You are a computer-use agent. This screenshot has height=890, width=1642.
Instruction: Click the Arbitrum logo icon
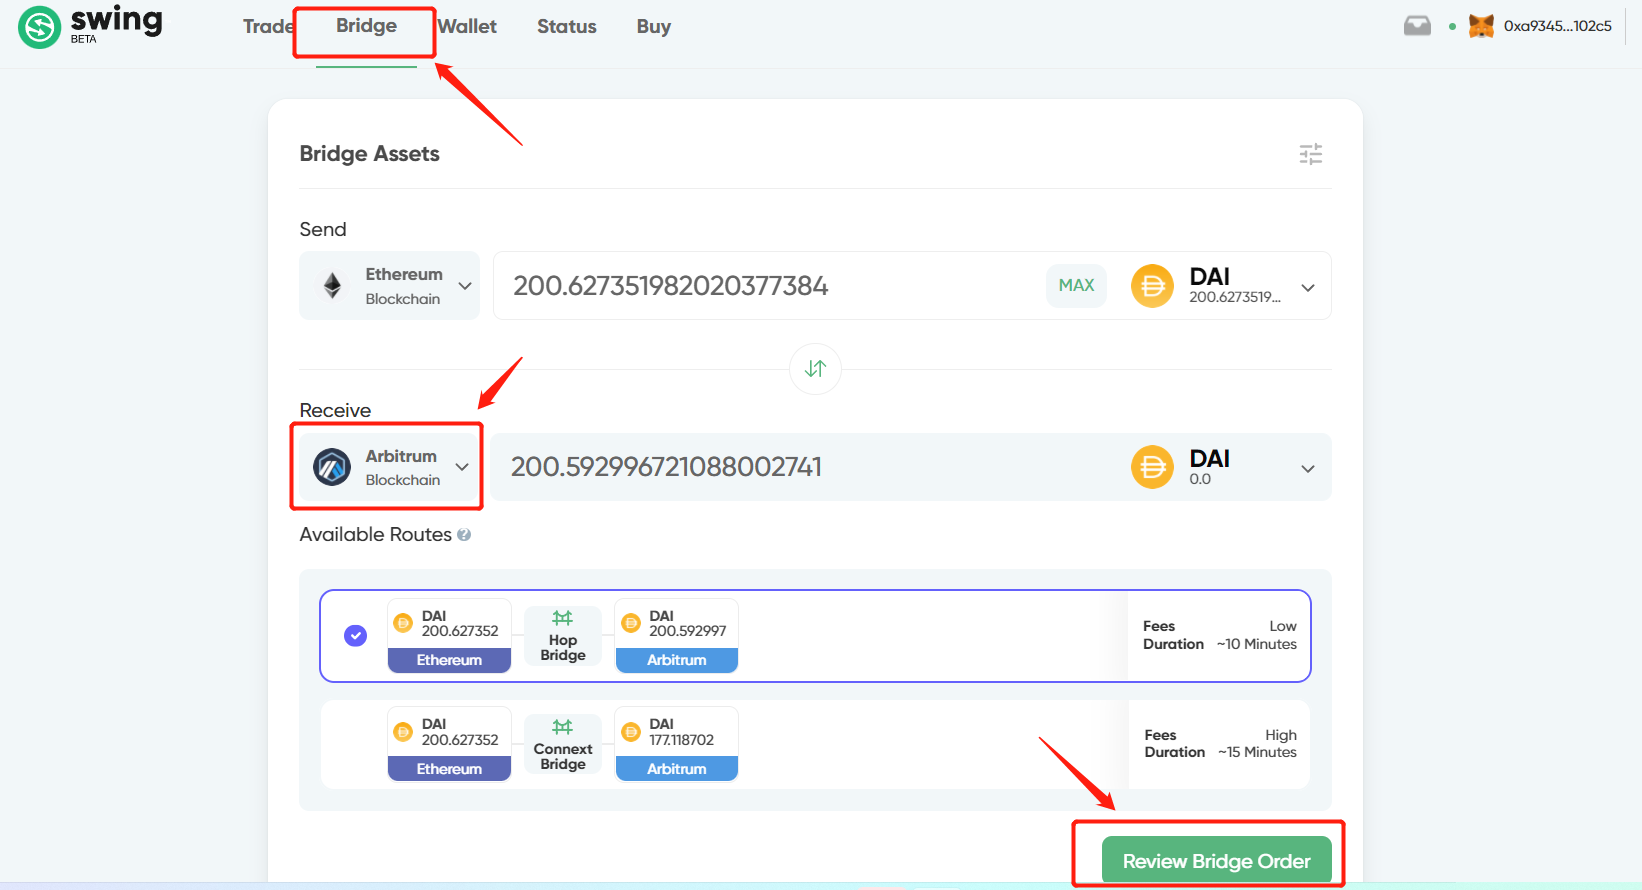pos(332,467)
